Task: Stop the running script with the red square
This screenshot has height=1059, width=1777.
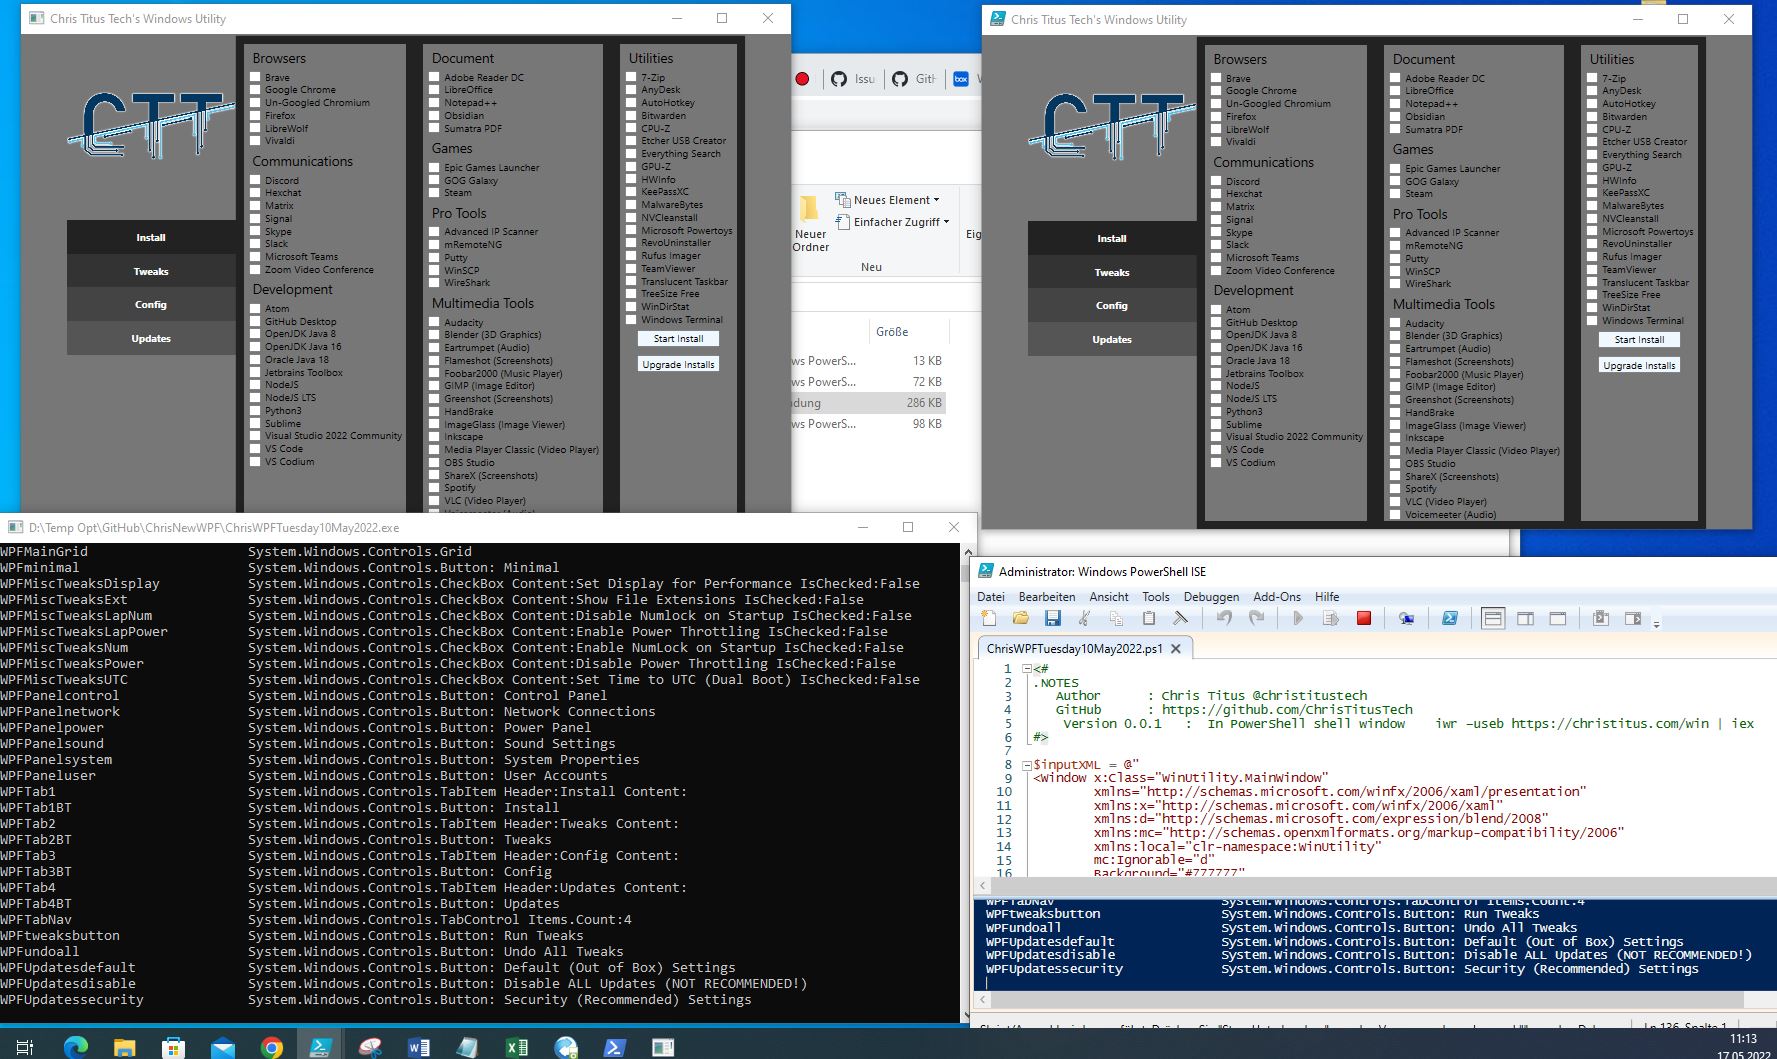Action: [1363, 619]
